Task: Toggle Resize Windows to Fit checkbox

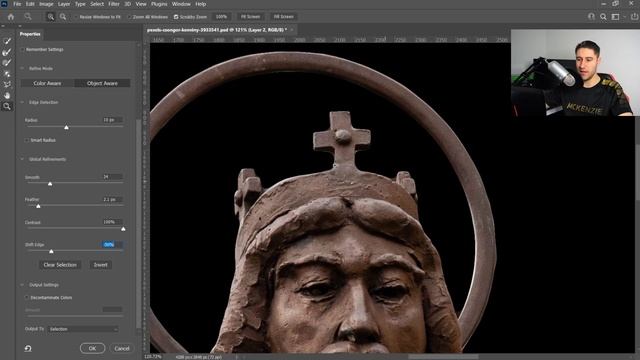Action: tap(76, 17)
